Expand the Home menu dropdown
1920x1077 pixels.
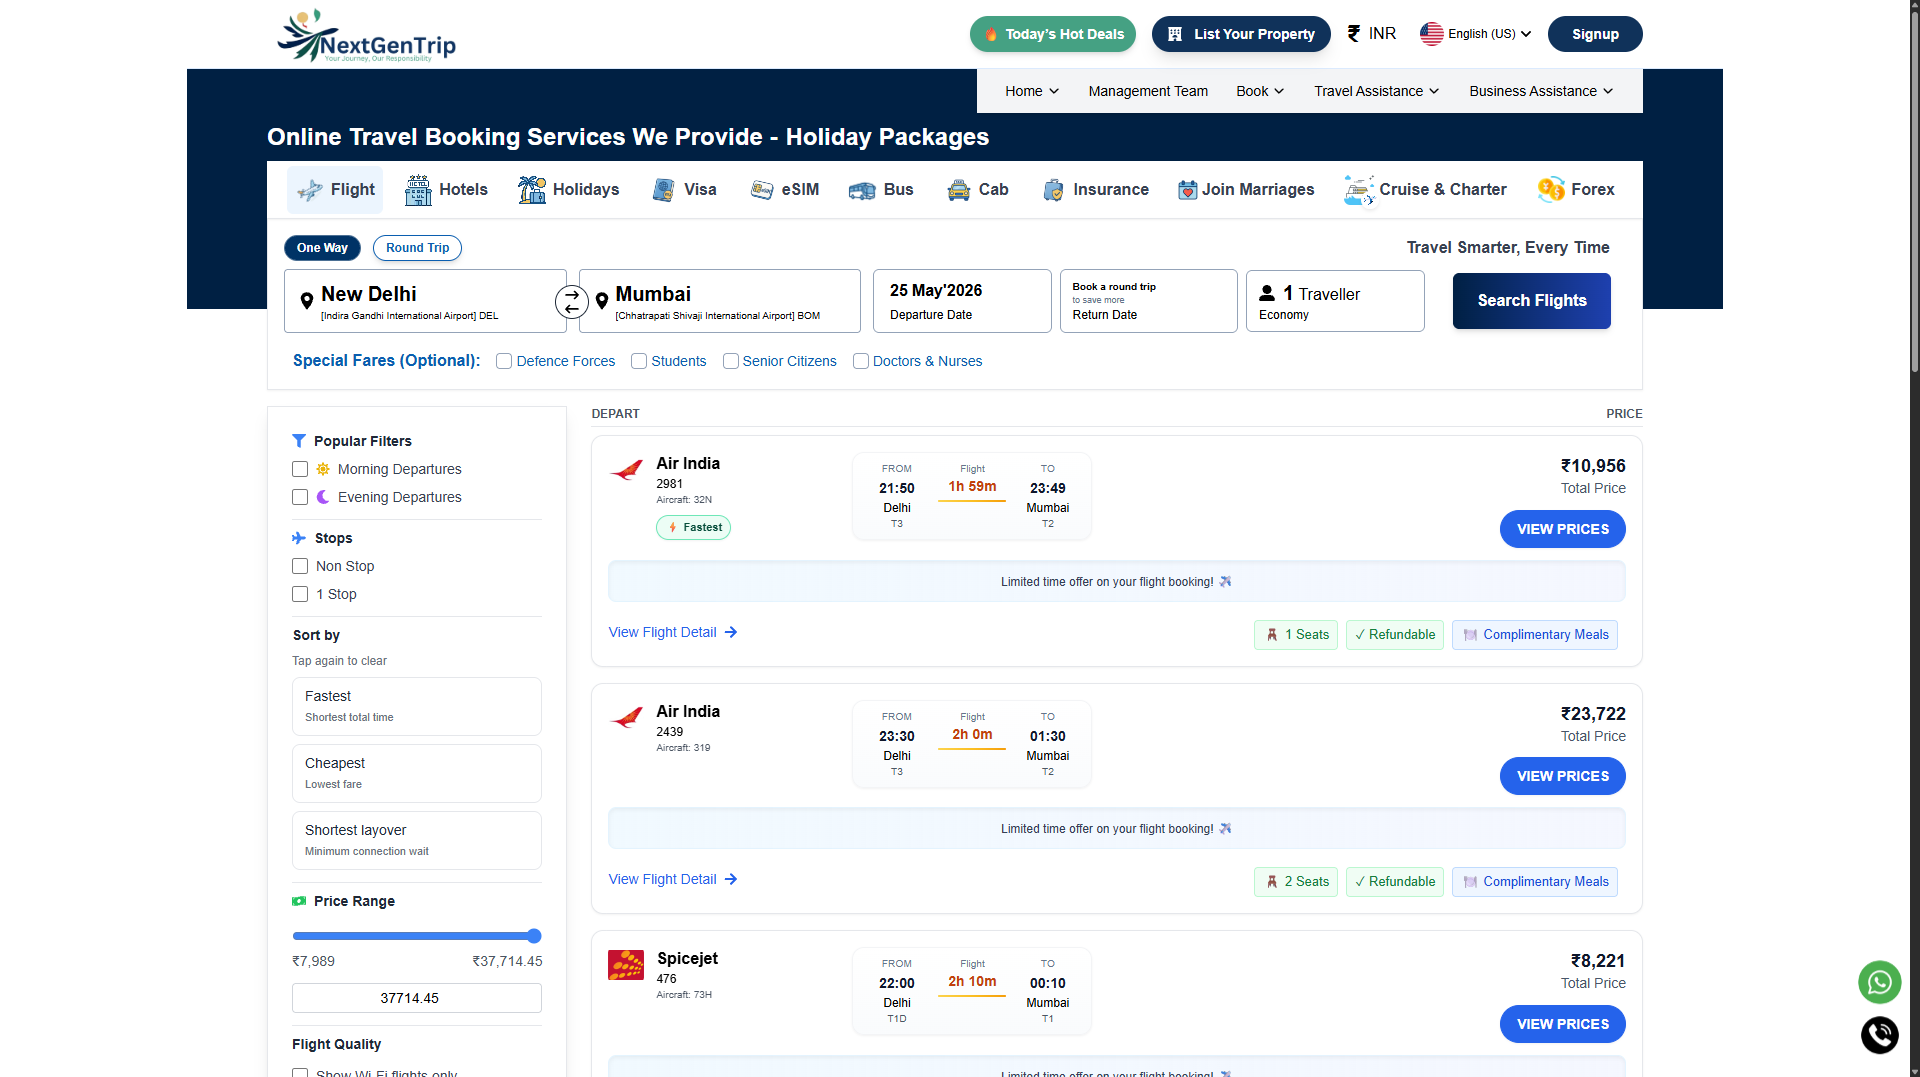(x=1032, y=91)
